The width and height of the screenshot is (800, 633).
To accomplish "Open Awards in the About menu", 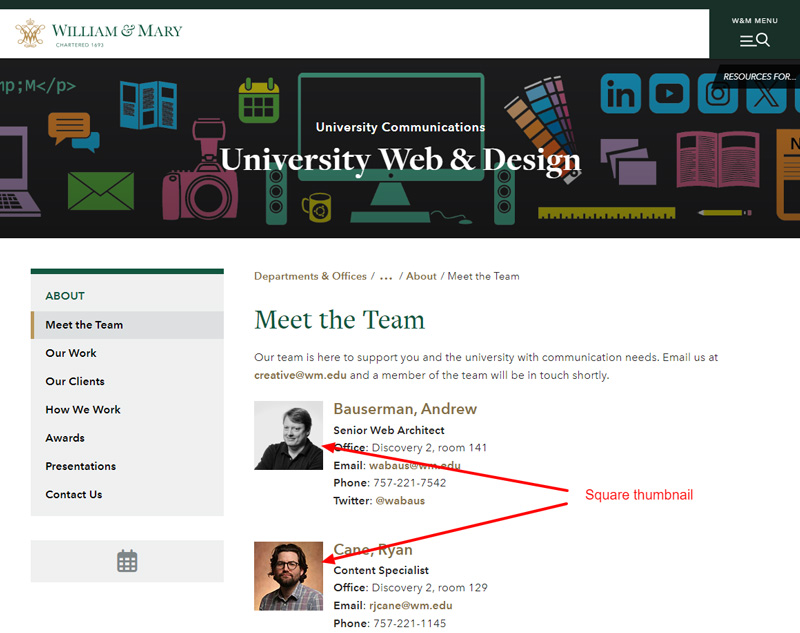I will point(65,438).
